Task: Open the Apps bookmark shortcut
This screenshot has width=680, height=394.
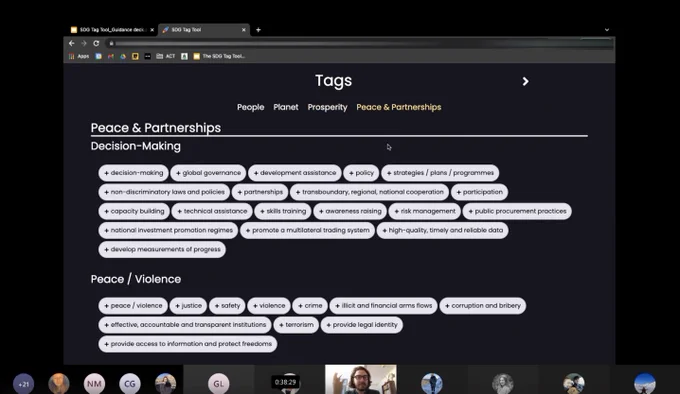Action: [x=79, y=56]
